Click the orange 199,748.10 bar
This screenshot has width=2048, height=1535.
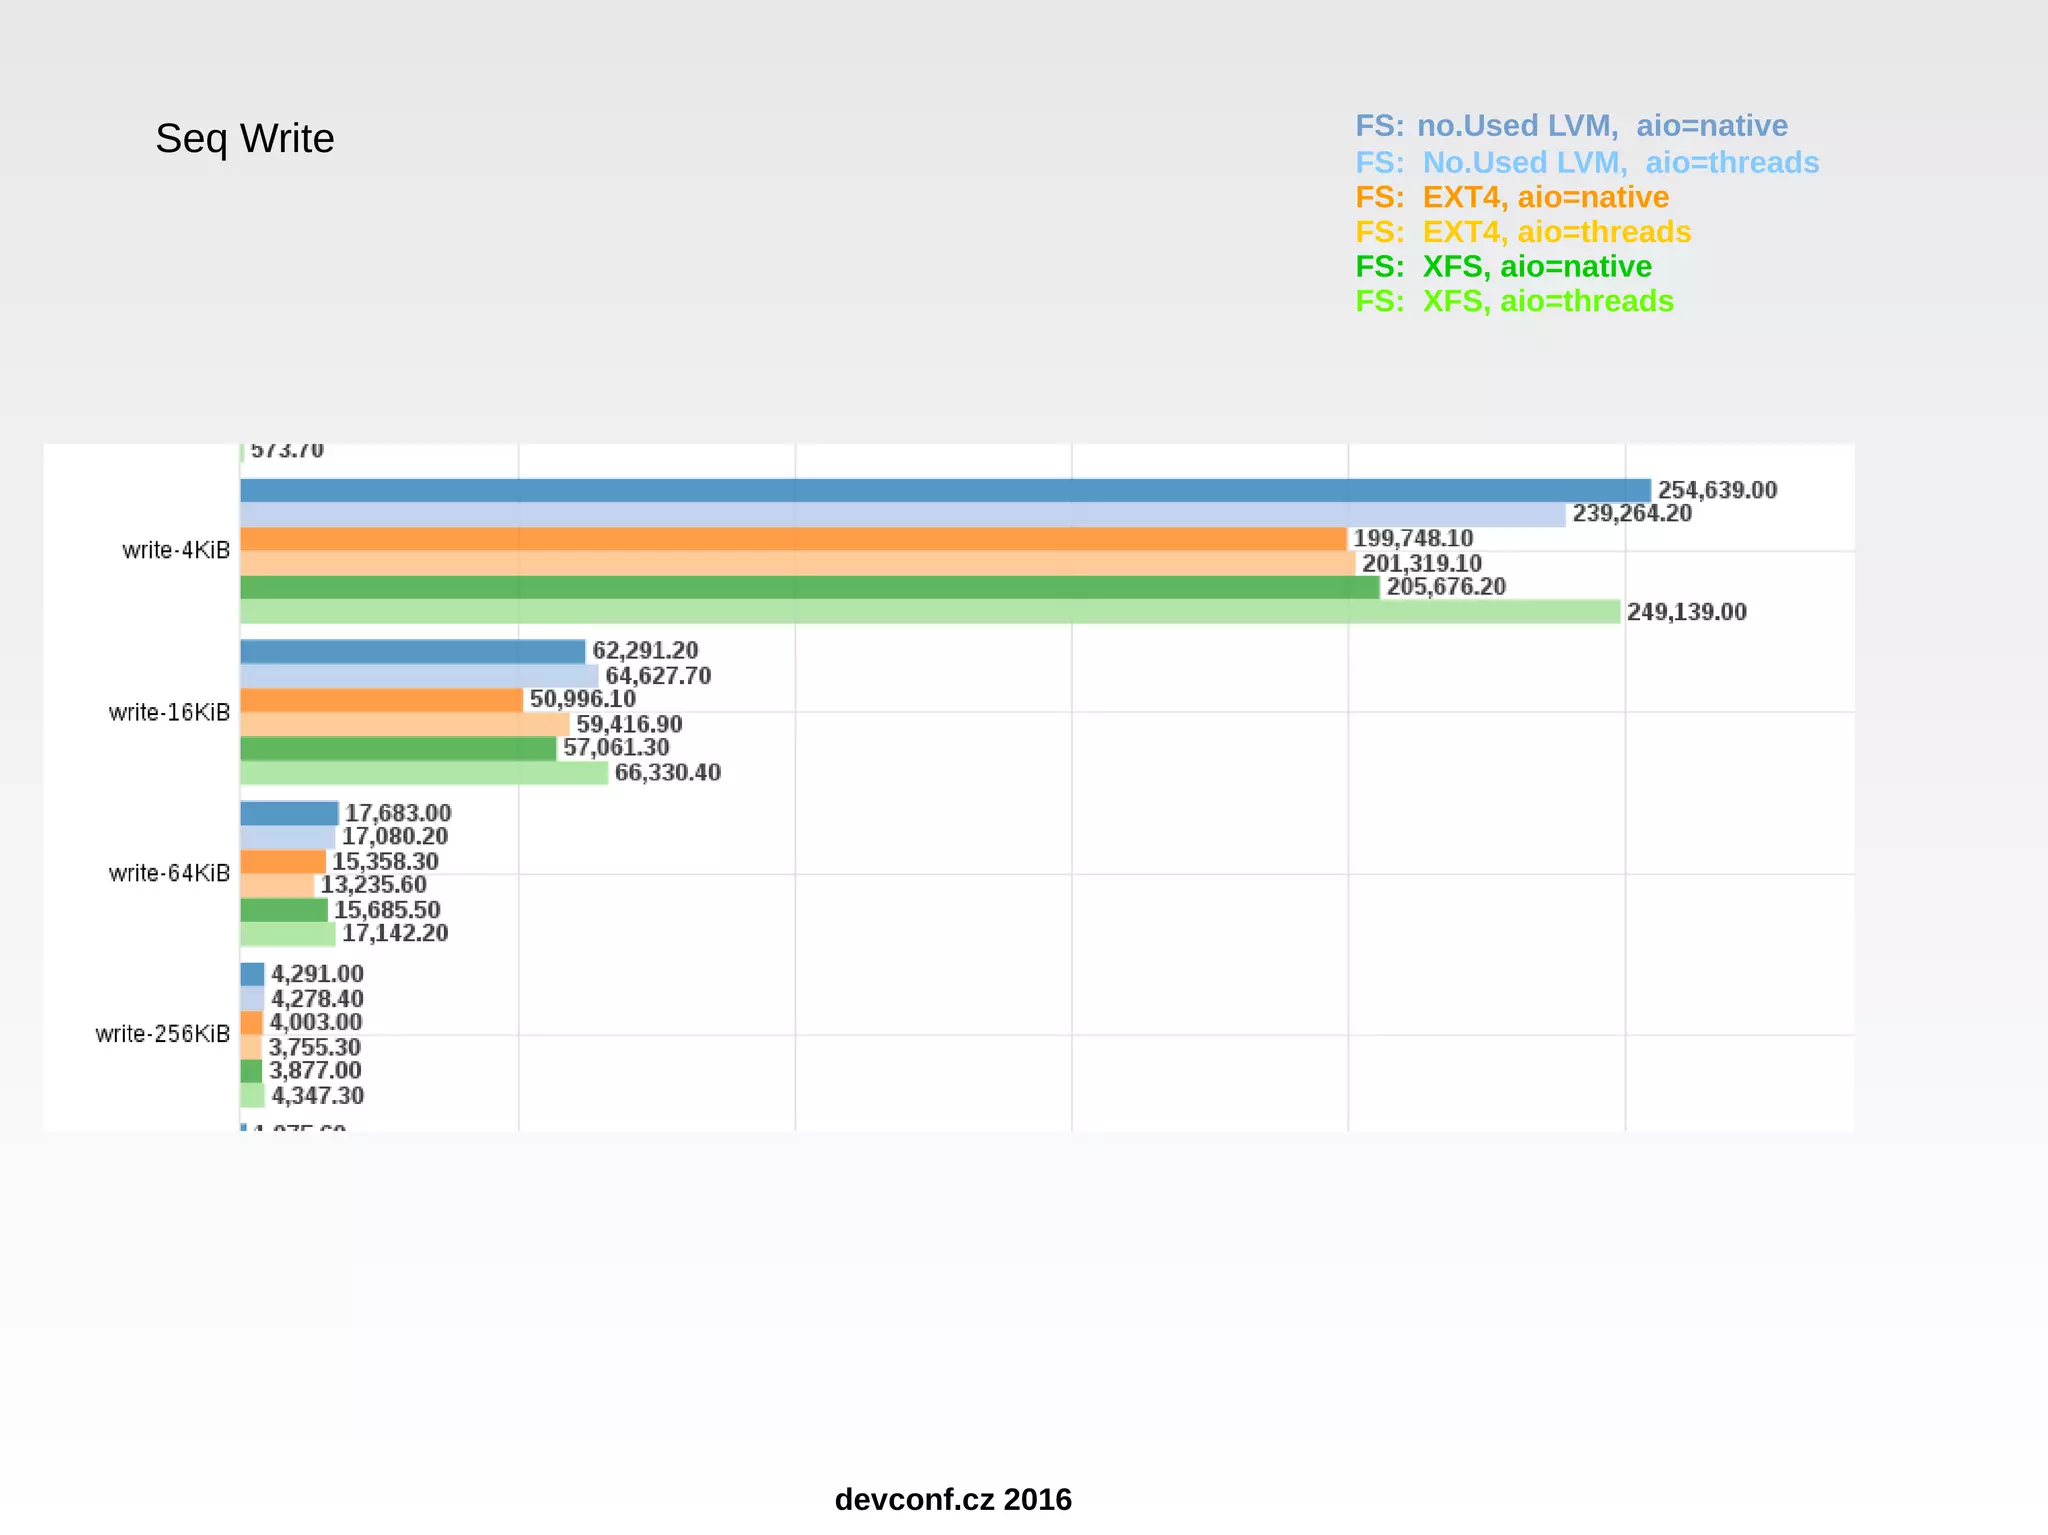tap(793, 539)
